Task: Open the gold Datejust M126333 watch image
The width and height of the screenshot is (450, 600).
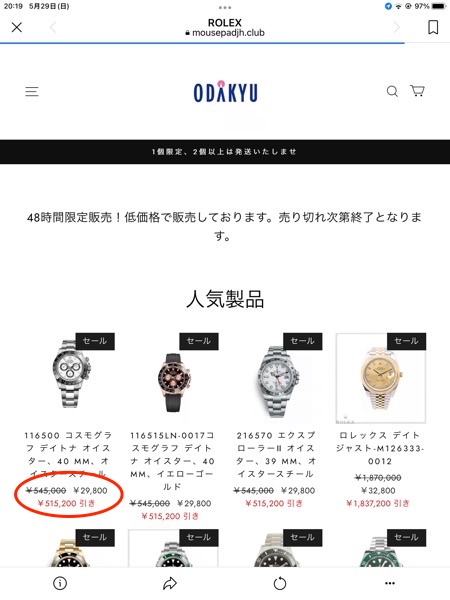Action: (x=381, y=378)
